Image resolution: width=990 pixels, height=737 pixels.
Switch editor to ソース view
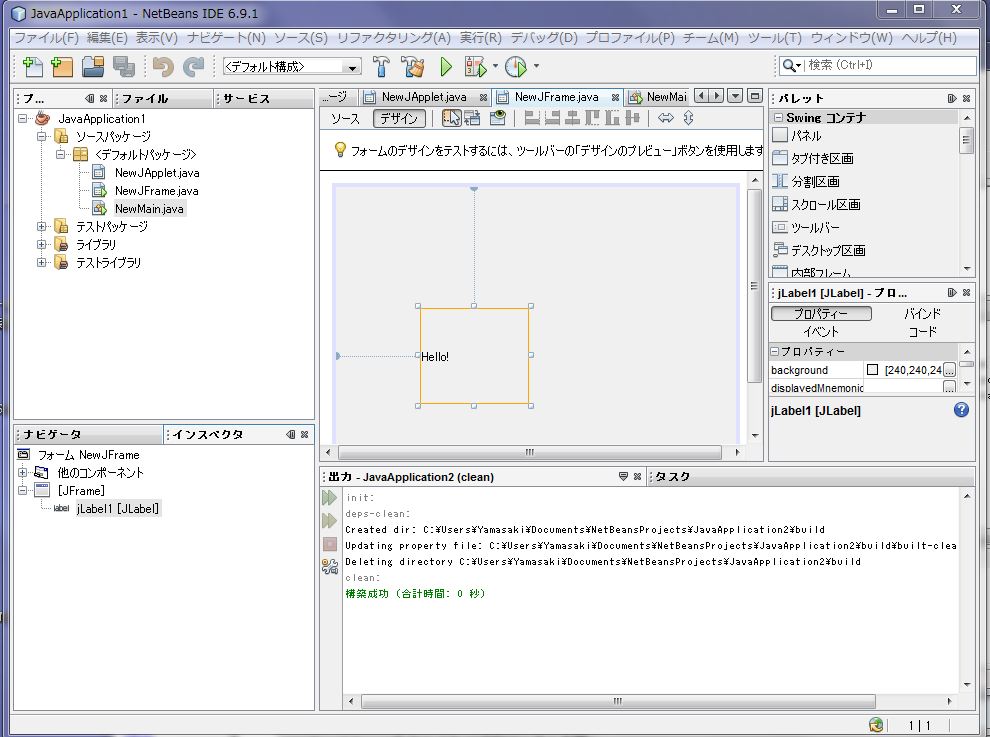(345, 118)
